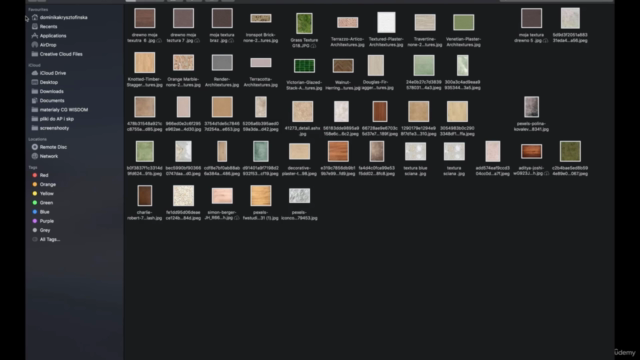Select the Orange Marble texture thumbnail
The height and width of the screenshot is (360, 640).
(x=183, y=63)
